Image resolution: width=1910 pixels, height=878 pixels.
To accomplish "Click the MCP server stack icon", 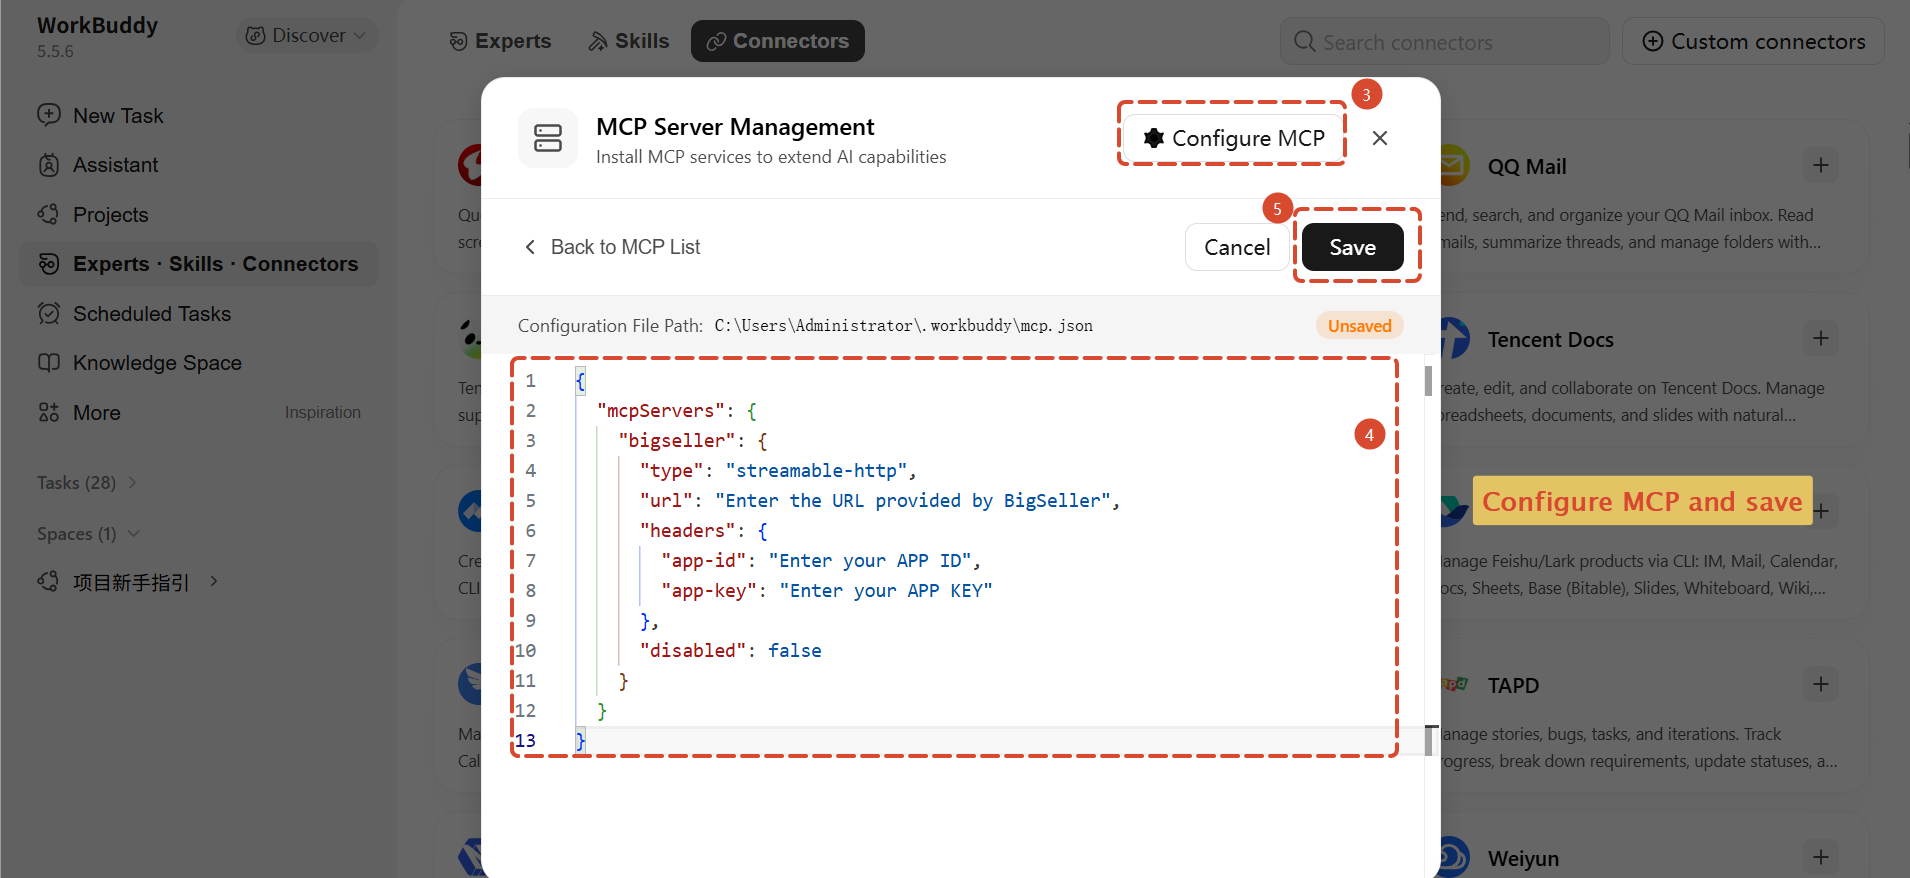I will click(548, 138).
